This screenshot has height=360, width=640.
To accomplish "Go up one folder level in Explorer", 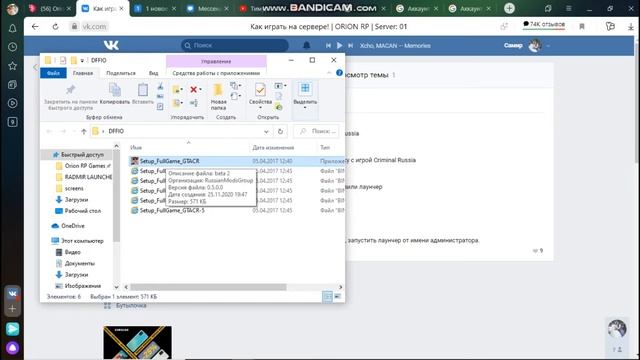I will pos(84,131).
